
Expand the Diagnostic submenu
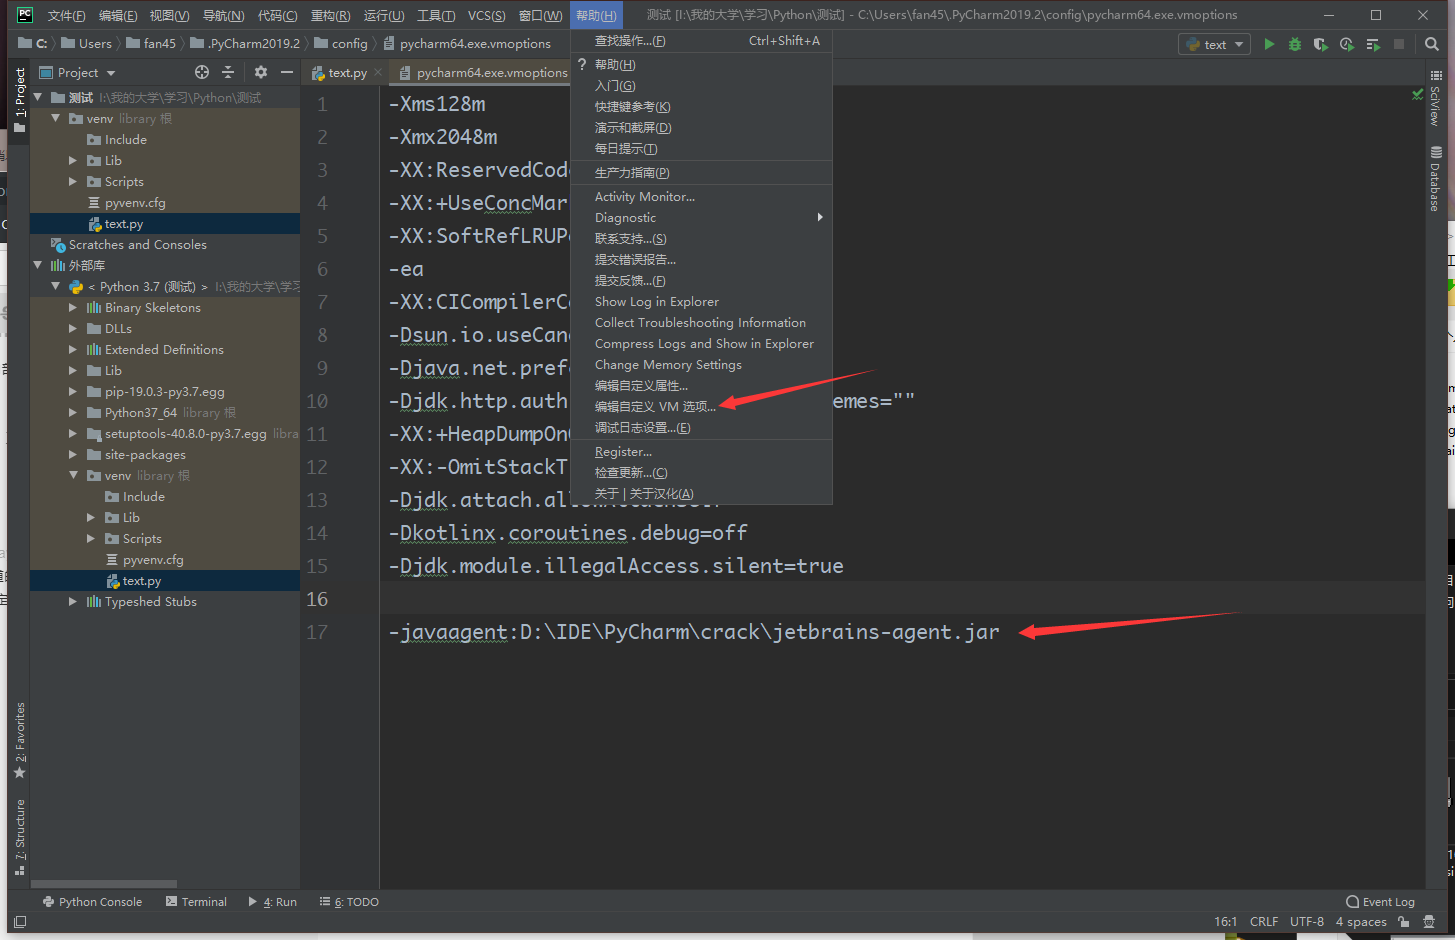701,217
